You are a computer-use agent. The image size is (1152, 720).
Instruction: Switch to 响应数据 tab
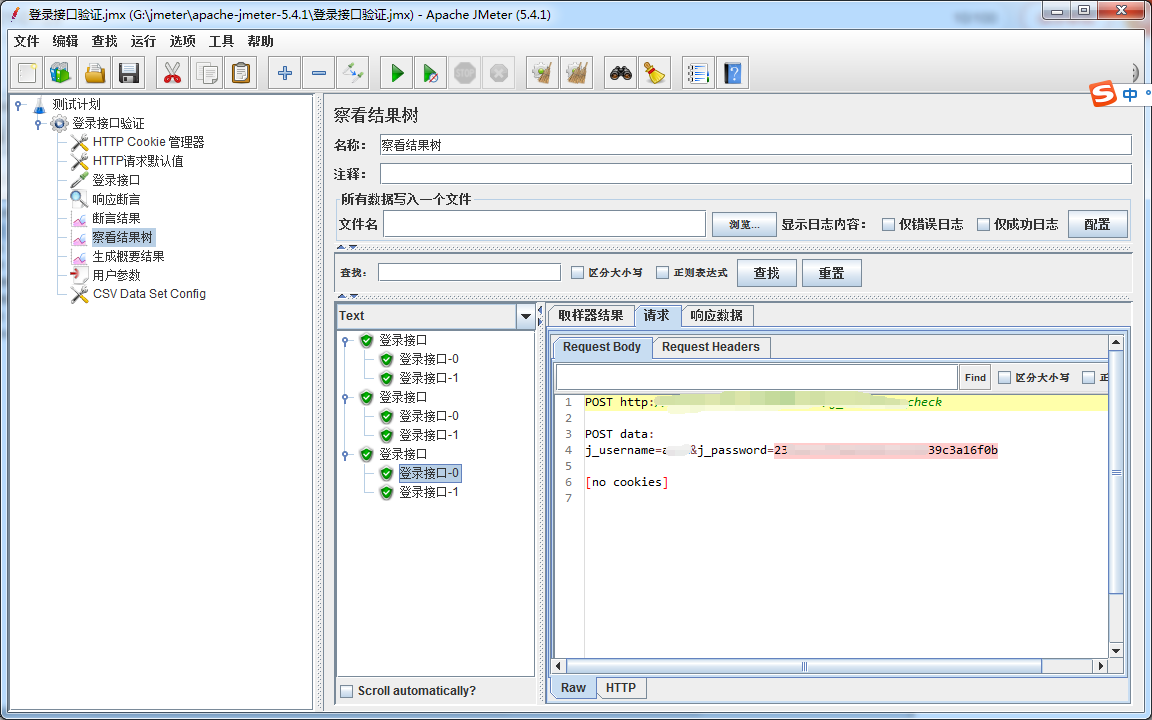click(716, 316)
